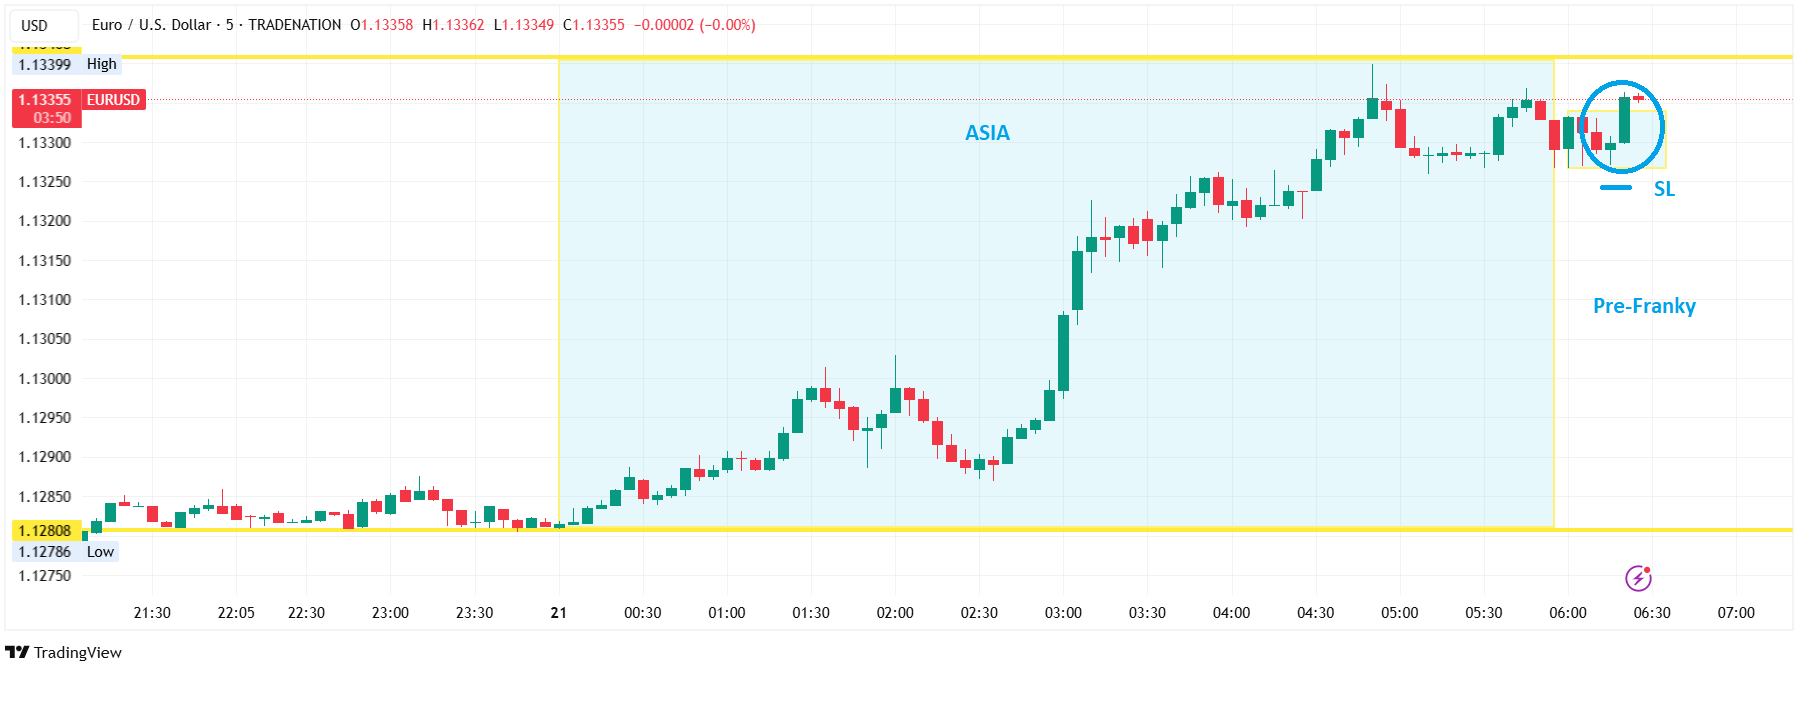Select the yellow 1.12808 price line label
Screen dimensions: 1814x703
(x=45, y=531)
